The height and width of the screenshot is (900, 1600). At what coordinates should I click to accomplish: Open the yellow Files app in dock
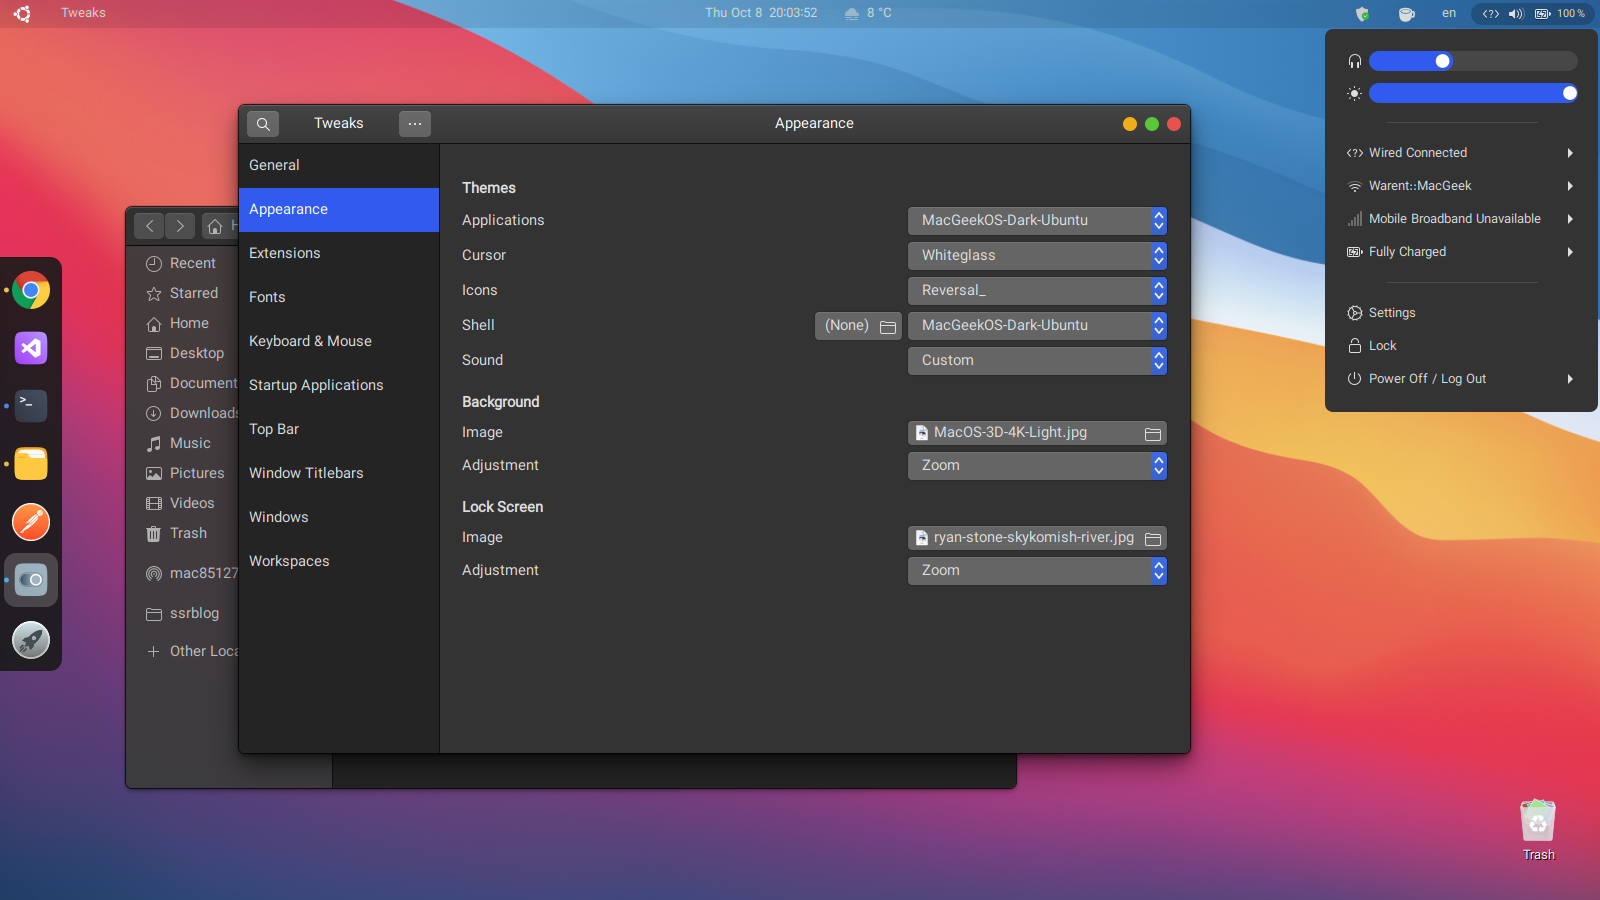point(31,464)
